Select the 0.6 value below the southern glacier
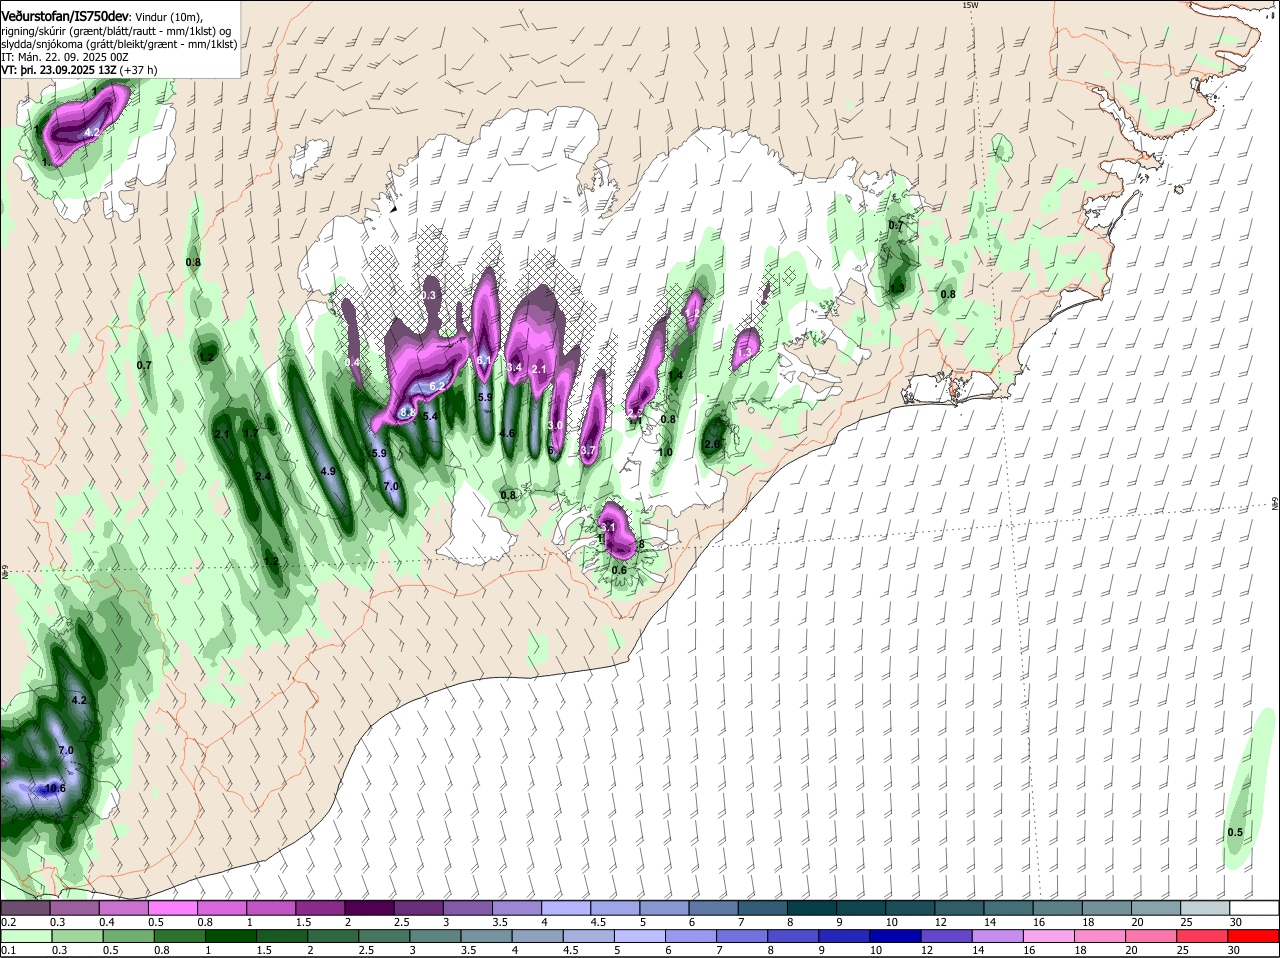Viewport: 1280px width, 958px height. coord(619,571)
